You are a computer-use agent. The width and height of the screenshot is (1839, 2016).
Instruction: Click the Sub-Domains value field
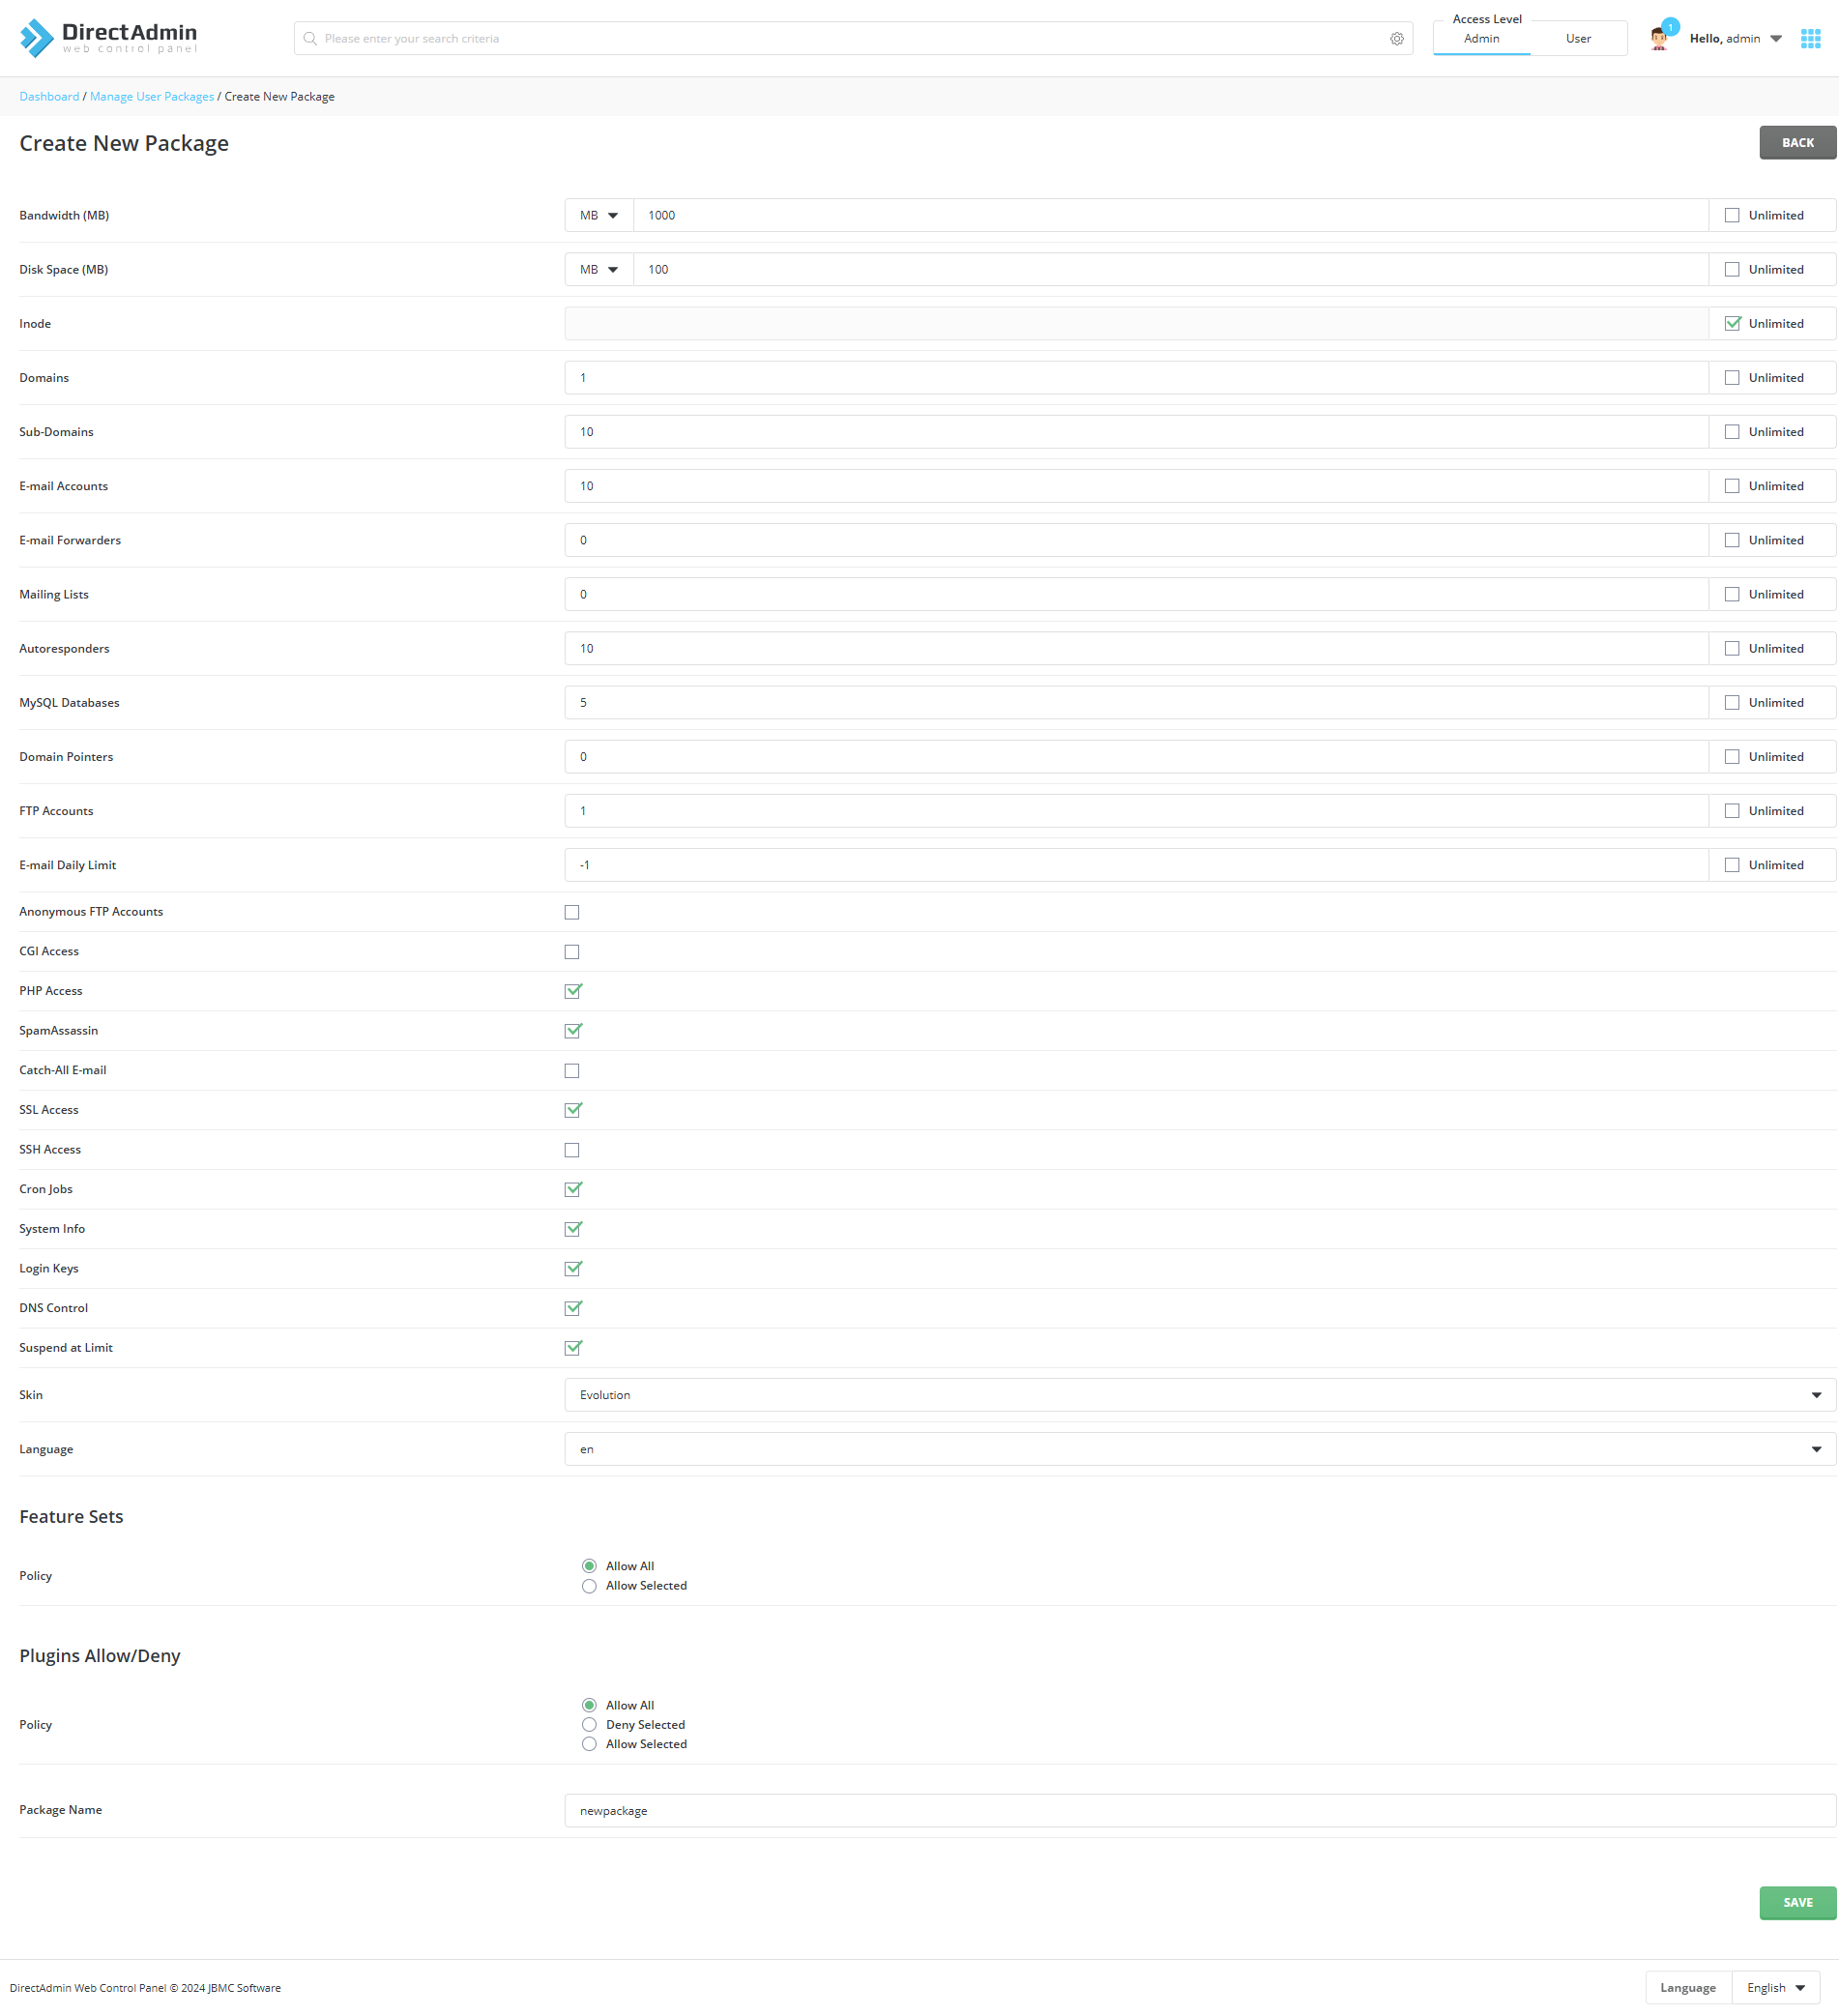tap(1136, 431)
